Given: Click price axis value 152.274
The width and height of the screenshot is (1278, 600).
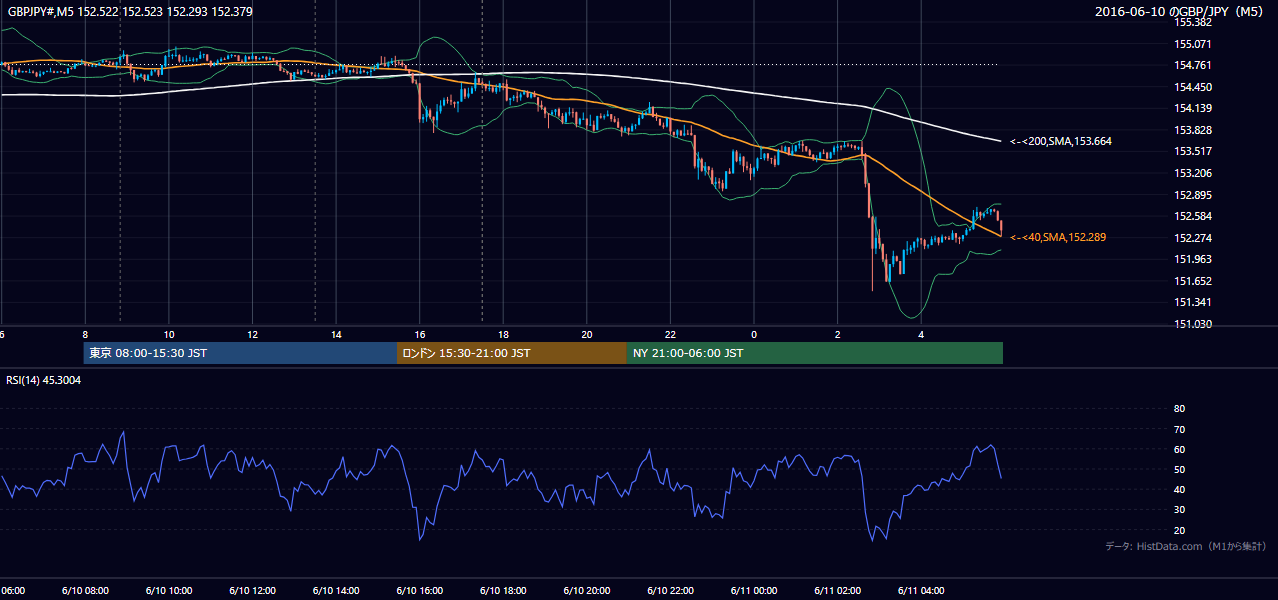Looking at the screenshot, I should tap(1194, 238).
